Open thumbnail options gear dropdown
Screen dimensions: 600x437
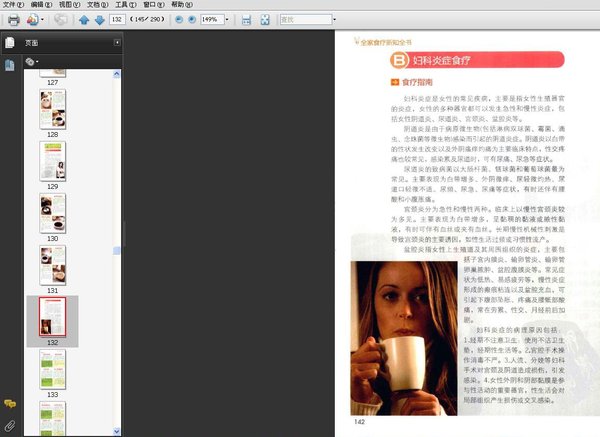(32, 61)
